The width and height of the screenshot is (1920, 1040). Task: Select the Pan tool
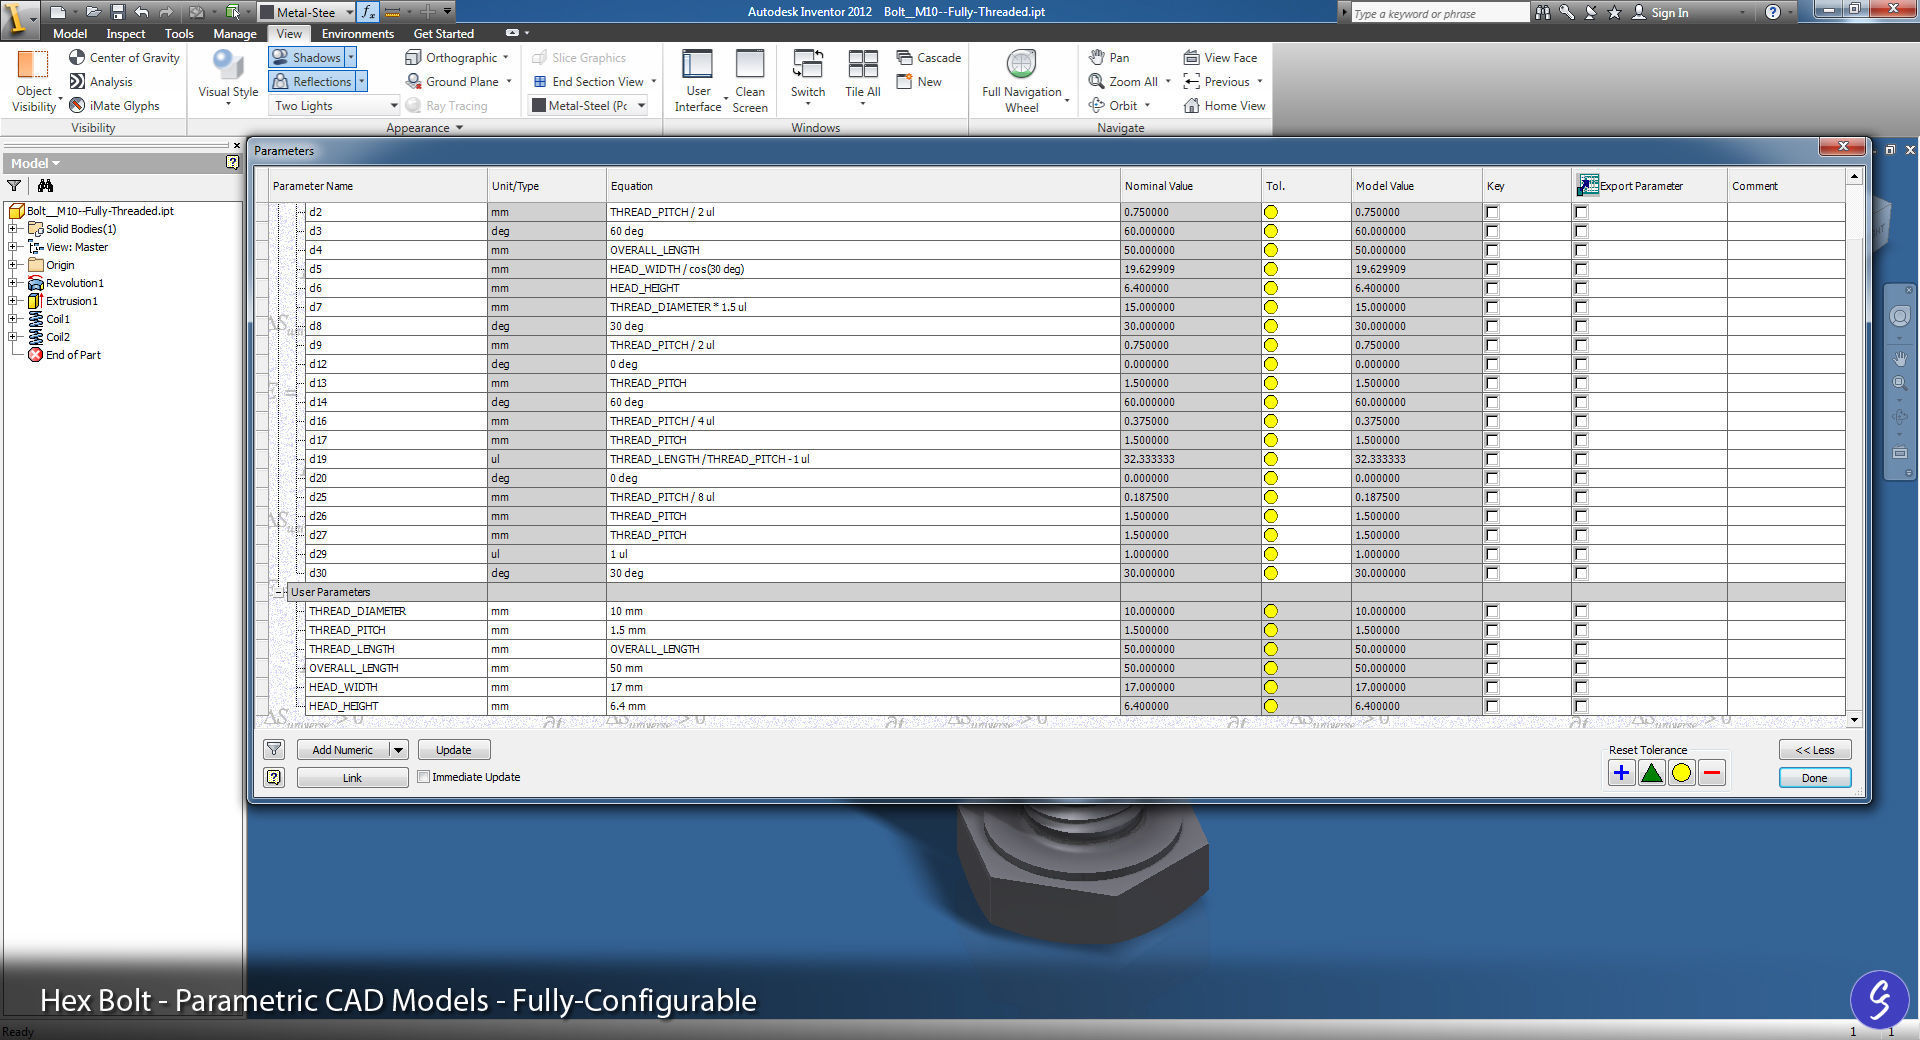1109,57
